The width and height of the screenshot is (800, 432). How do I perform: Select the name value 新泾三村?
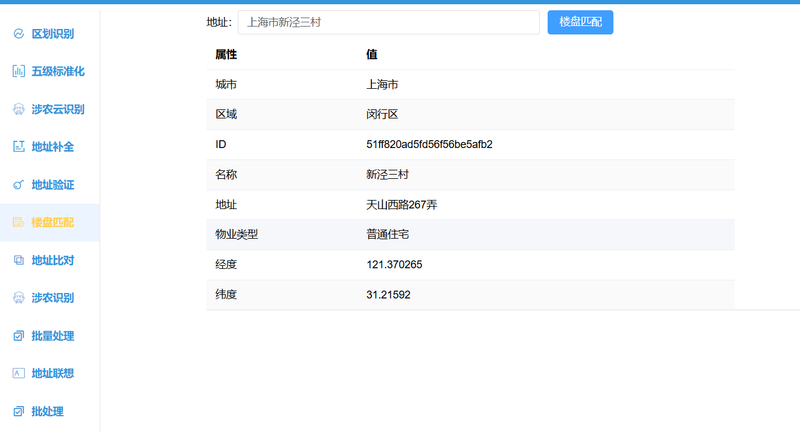[387, 174]
